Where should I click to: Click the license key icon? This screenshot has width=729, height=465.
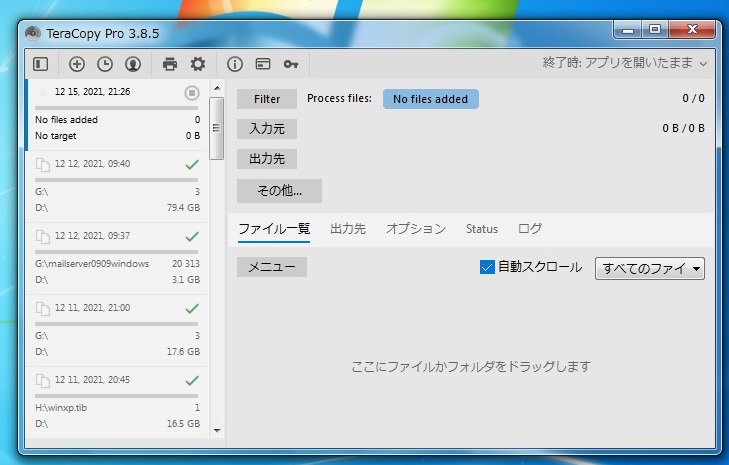tap(291, 64)
